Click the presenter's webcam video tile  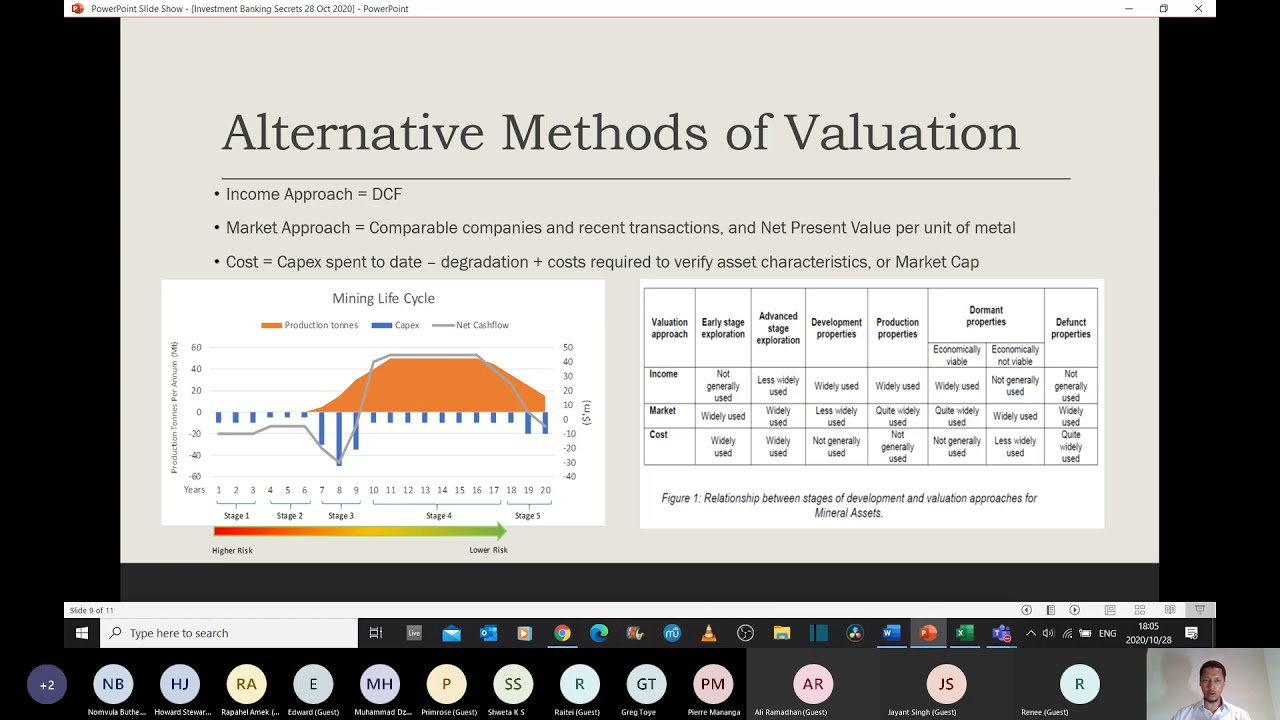click(x=1213, y=685)
